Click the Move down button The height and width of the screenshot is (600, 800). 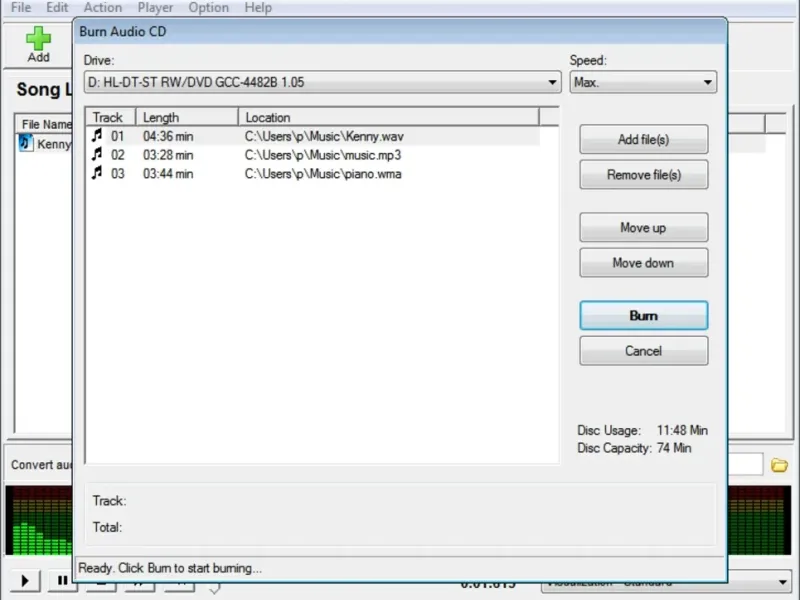point(643,263)
